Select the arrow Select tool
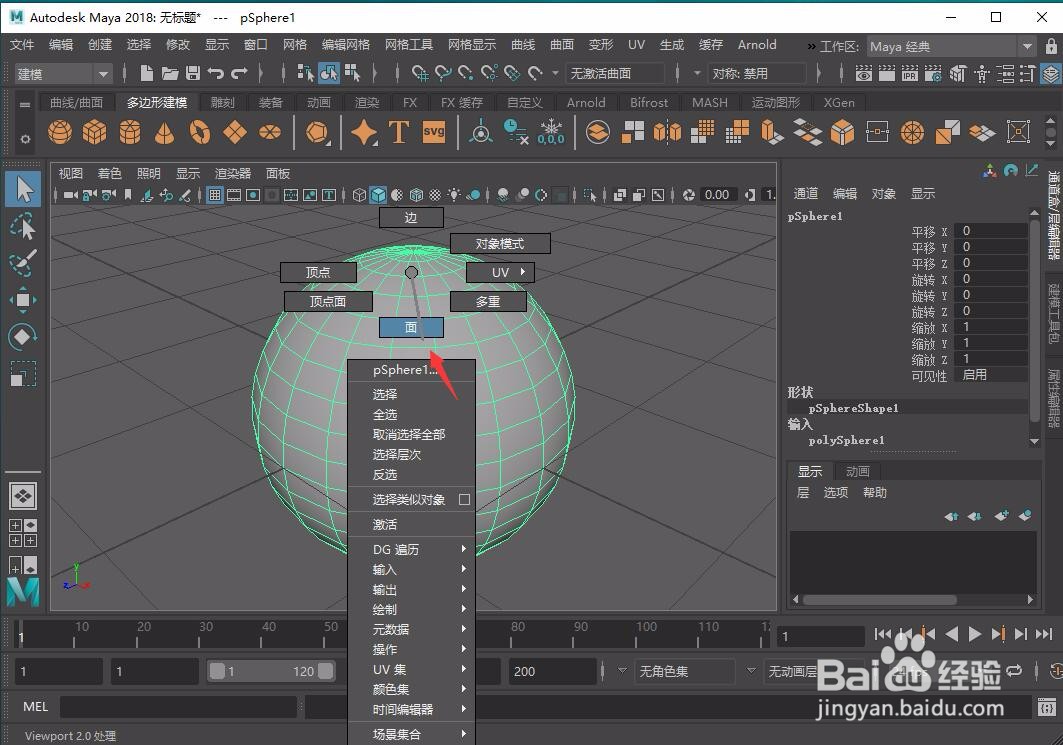 click(x=23, y=189)
